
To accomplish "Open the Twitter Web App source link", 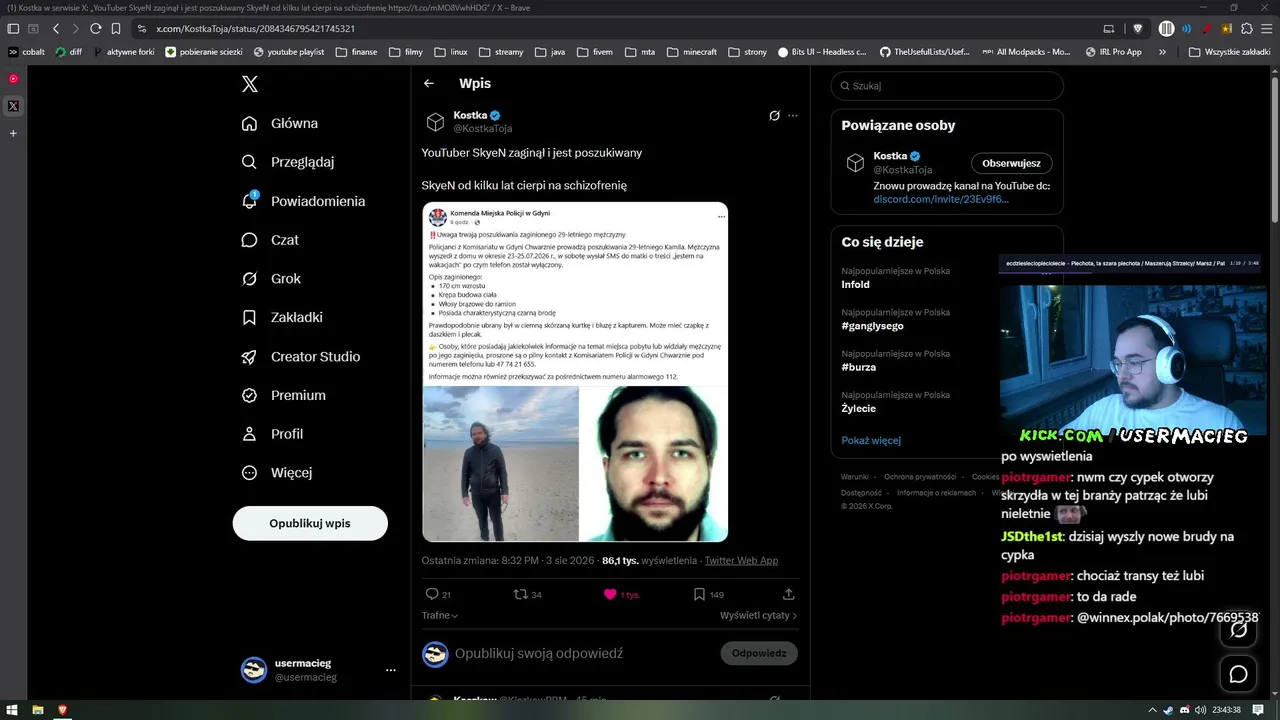I will [741, 561].
